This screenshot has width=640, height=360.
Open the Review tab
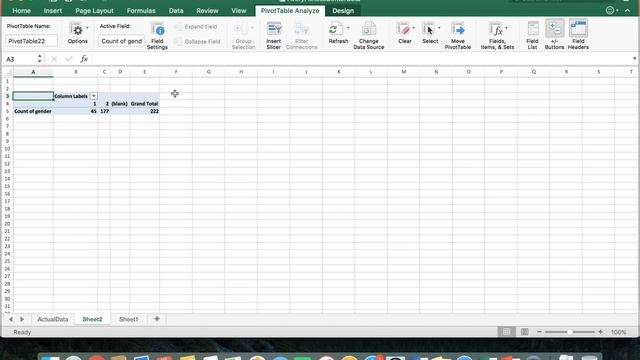click(x=207, y=11)
